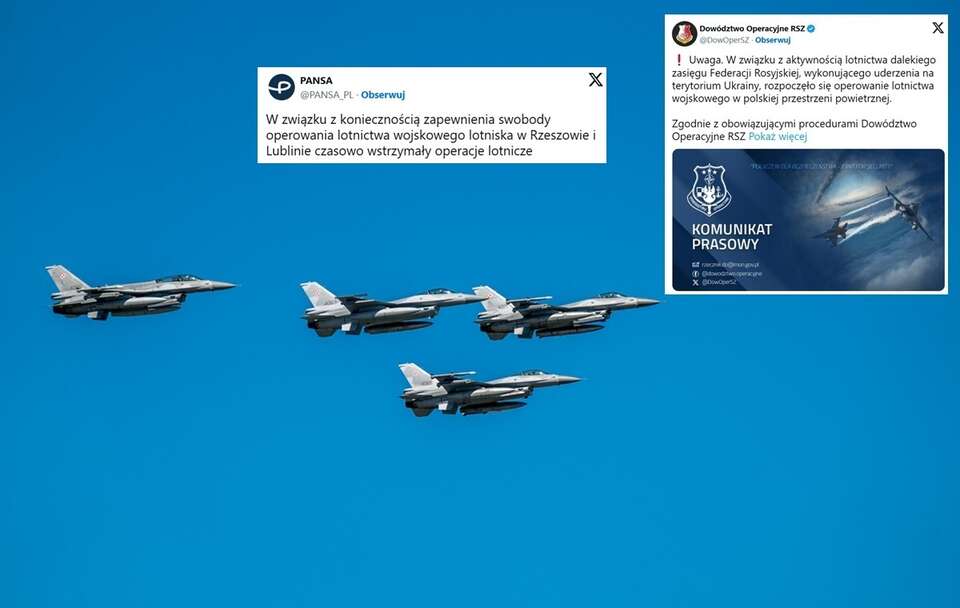Click the lowest F-16 jet in formation
The width and height of the screenshot is (960, 608).
tap(489, 389)
